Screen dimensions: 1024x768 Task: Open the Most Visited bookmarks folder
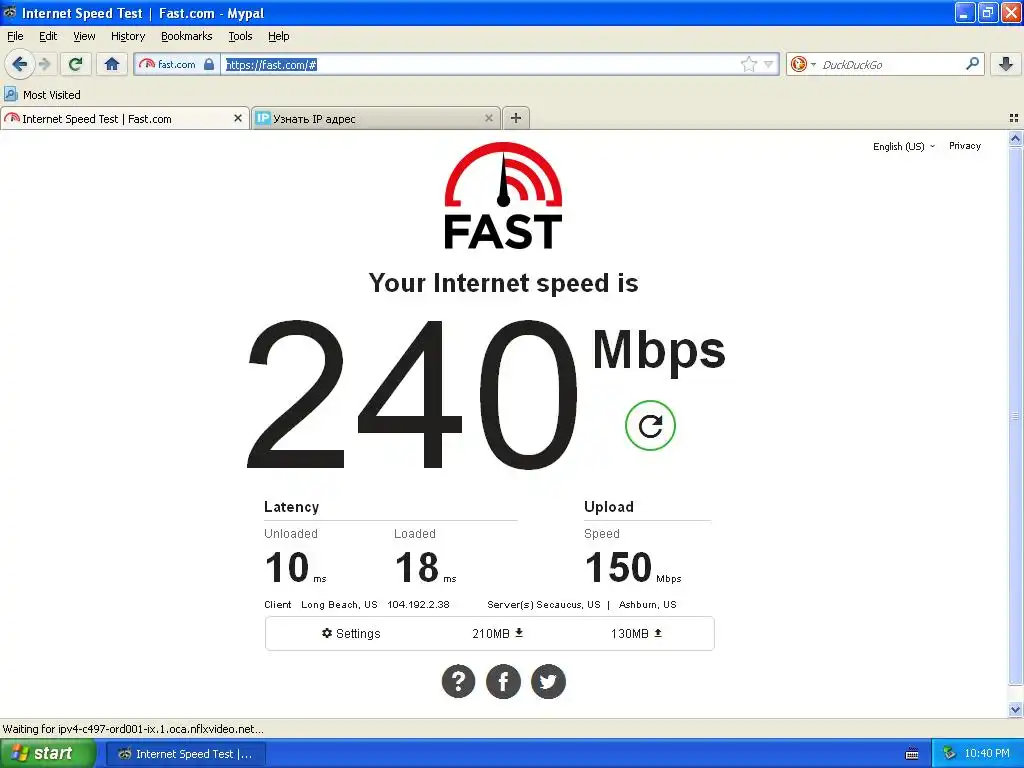pos(42,95)
